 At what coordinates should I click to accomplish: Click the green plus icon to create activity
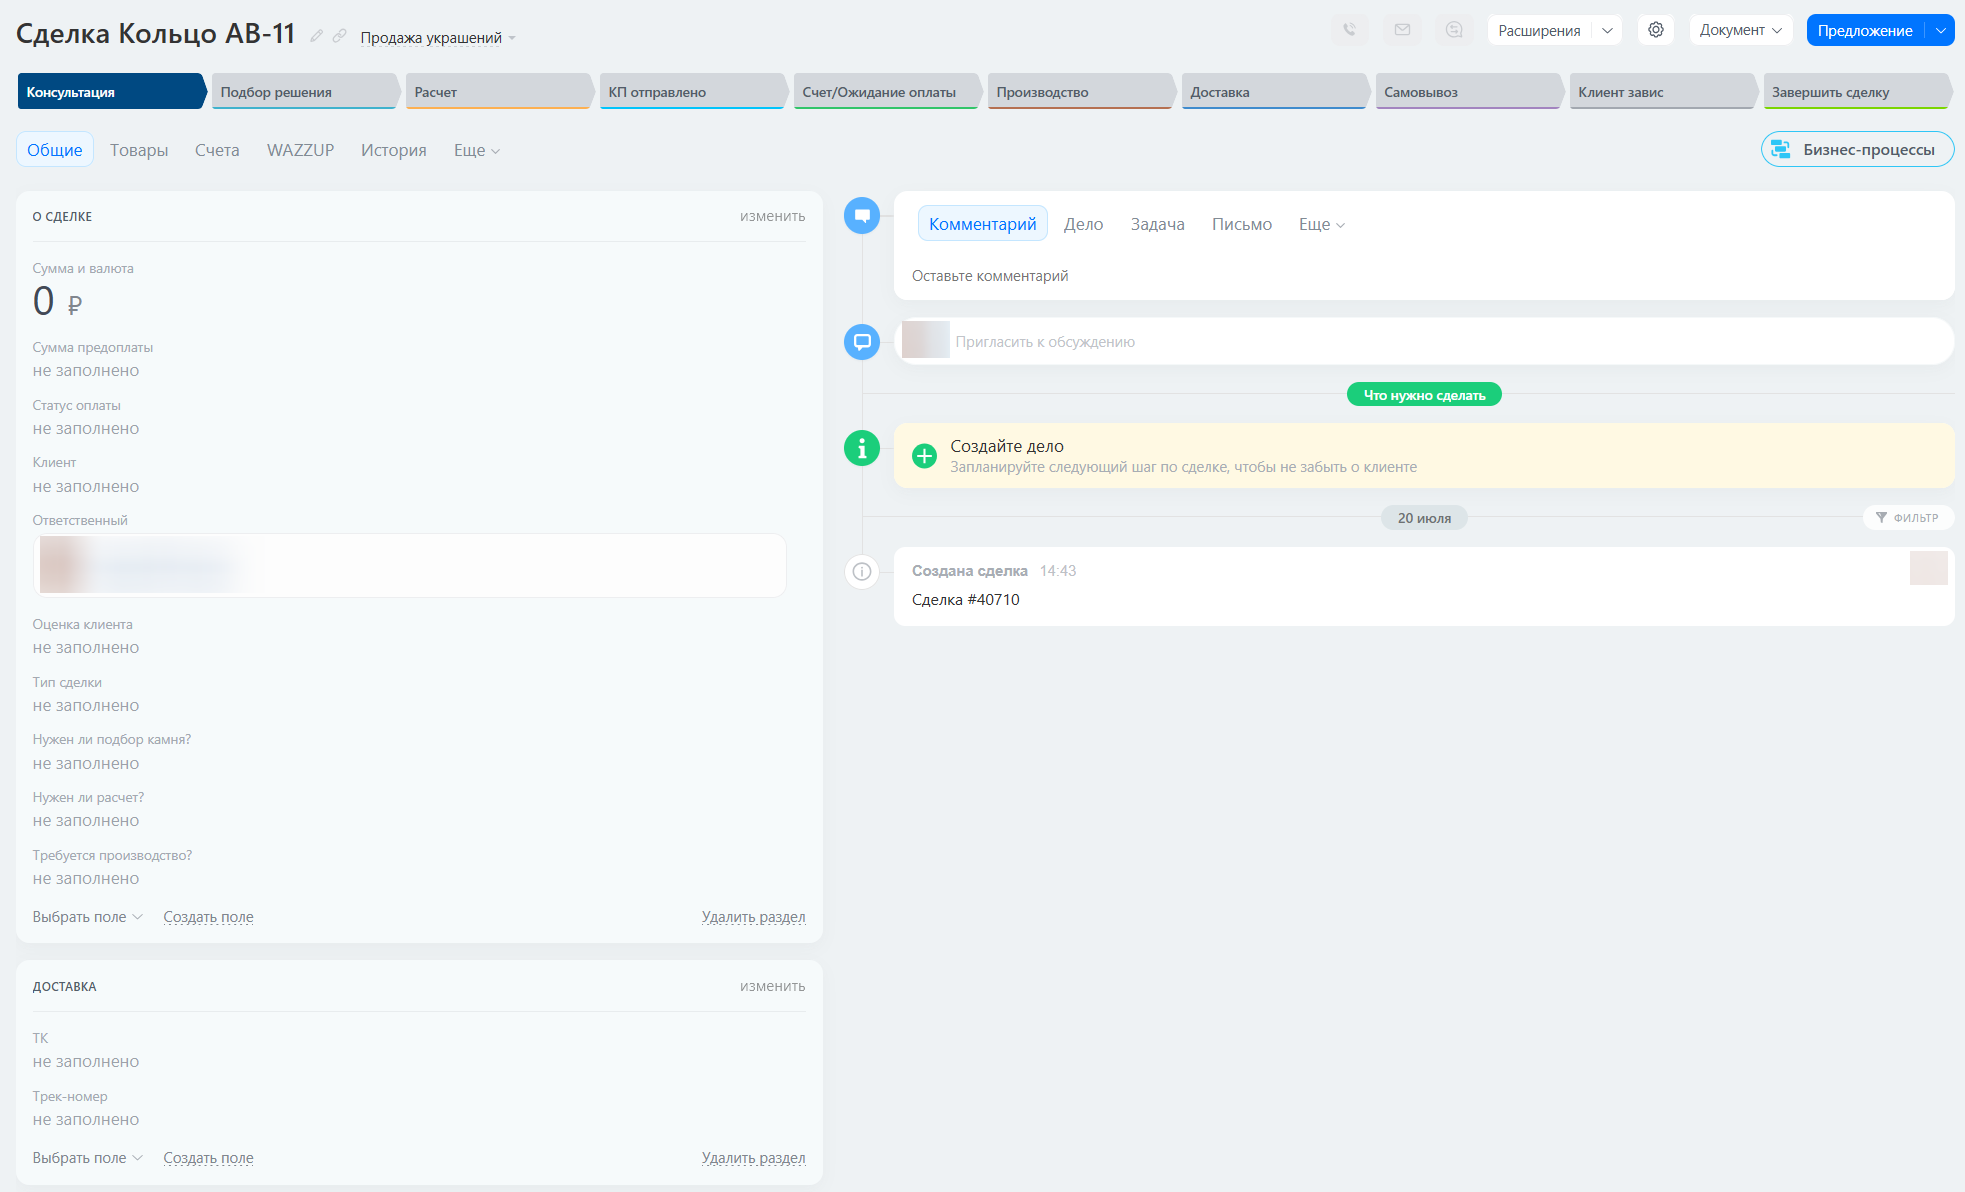[x=925, y=456]
